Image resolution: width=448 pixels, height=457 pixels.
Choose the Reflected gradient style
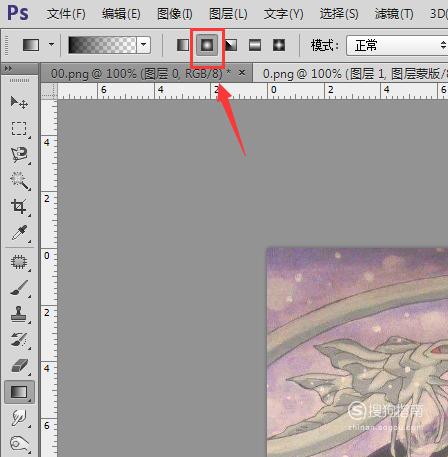click(255, 45)
